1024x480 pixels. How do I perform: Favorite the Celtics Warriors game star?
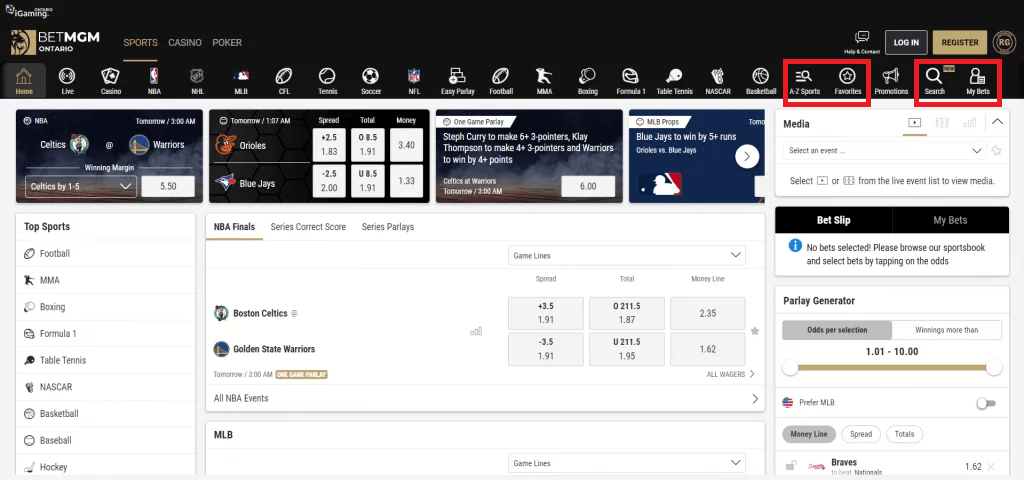tap(755, 331)
